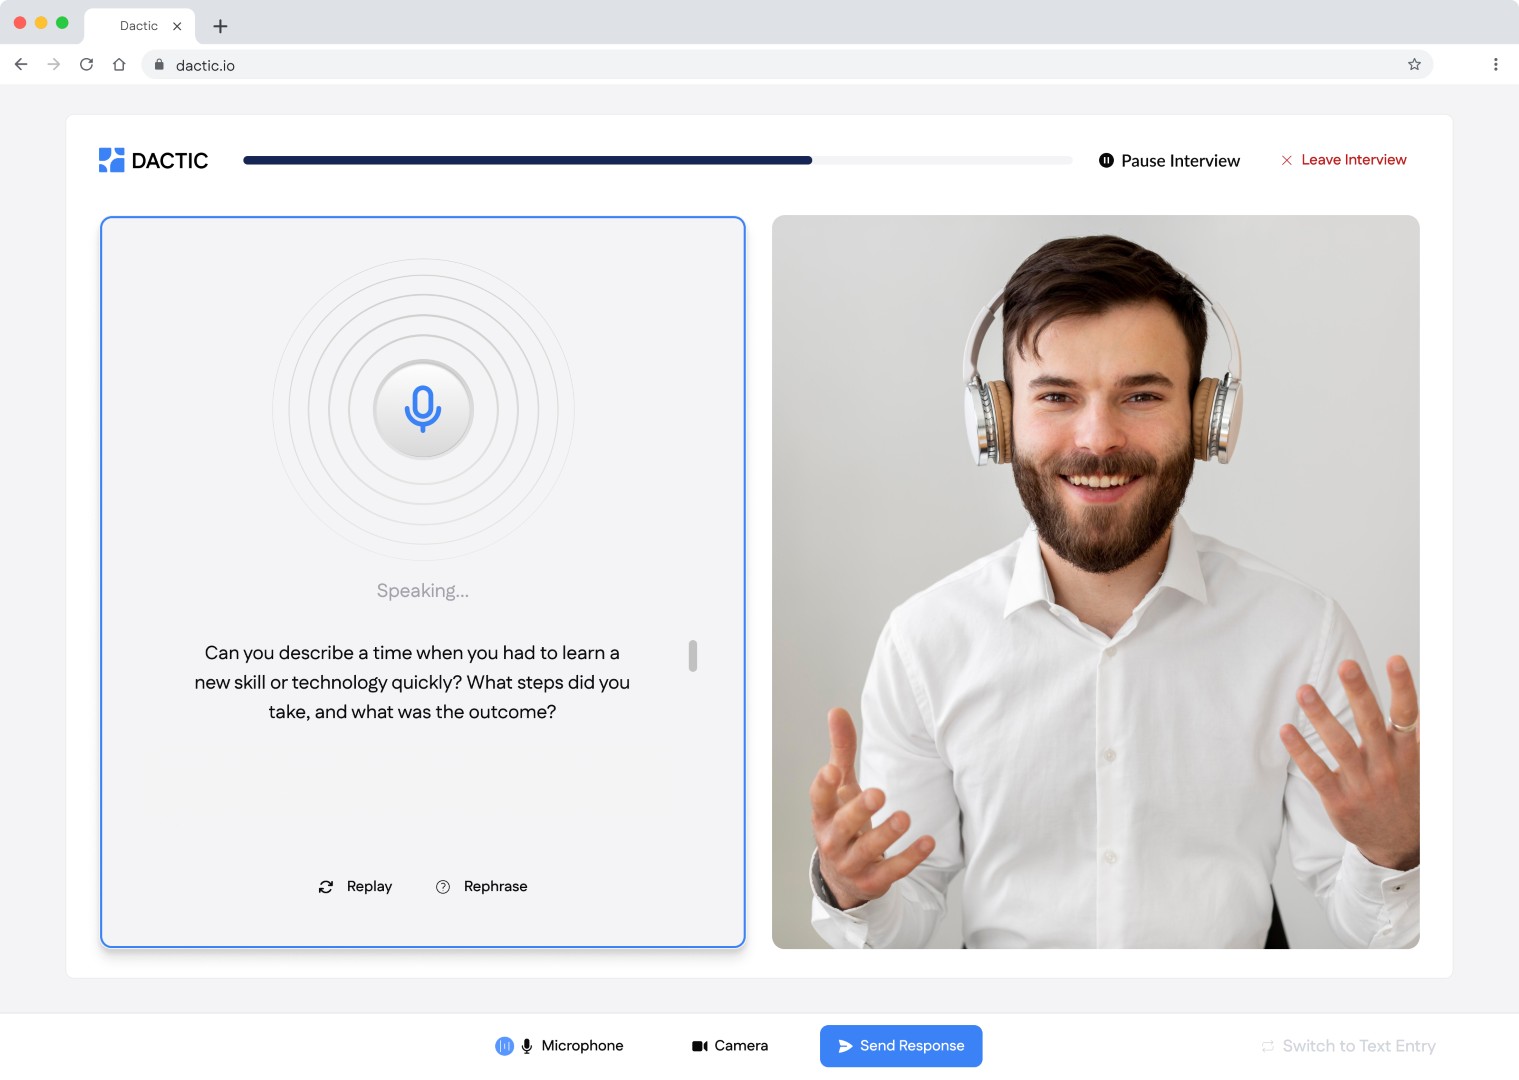Open a new browser tab
The width and height of the screenshot is (1519, 1080).
click(x=221, y=26)
